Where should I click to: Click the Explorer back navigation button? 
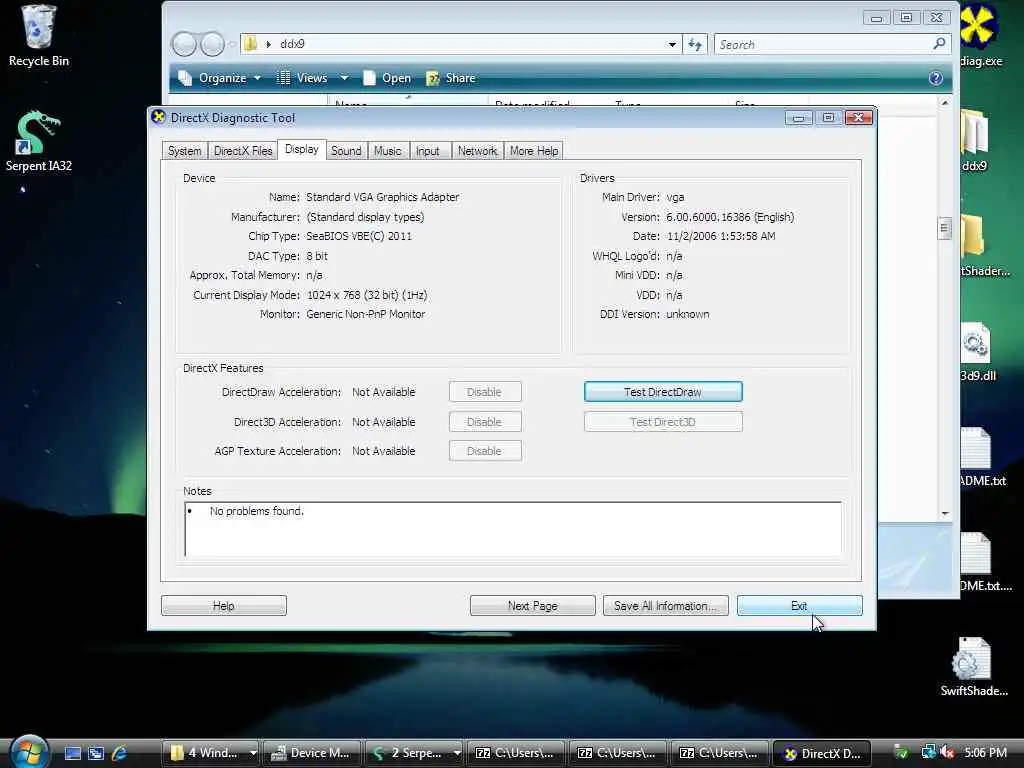click(x=184, y=44)
